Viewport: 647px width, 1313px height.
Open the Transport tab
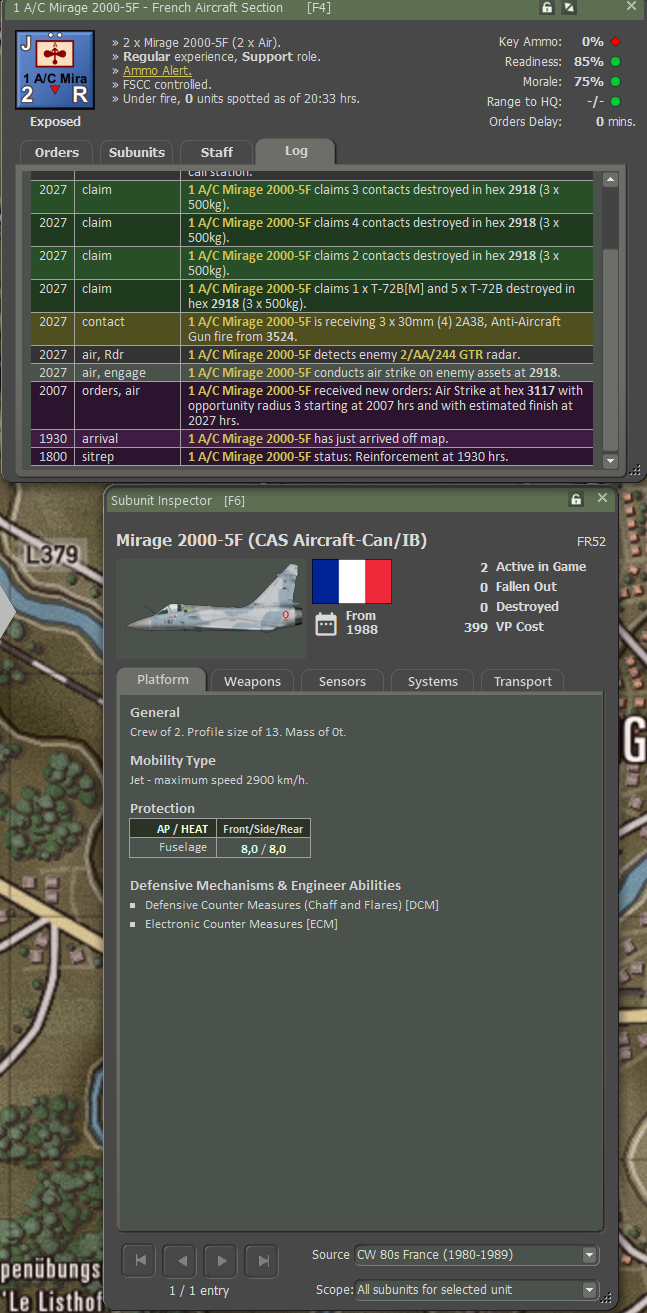click(x=522, y=681)
